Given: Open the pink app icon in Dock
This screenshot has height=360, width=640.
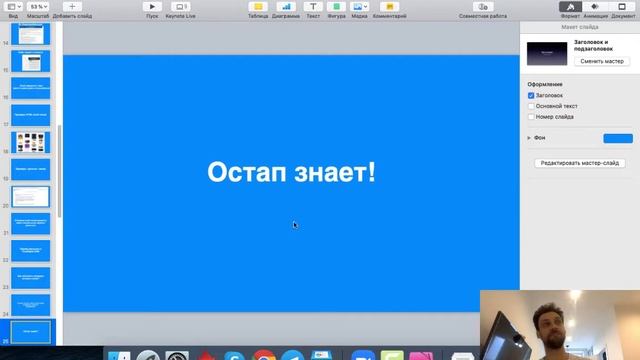Looking at the screenshot, I should pos(421,355).
